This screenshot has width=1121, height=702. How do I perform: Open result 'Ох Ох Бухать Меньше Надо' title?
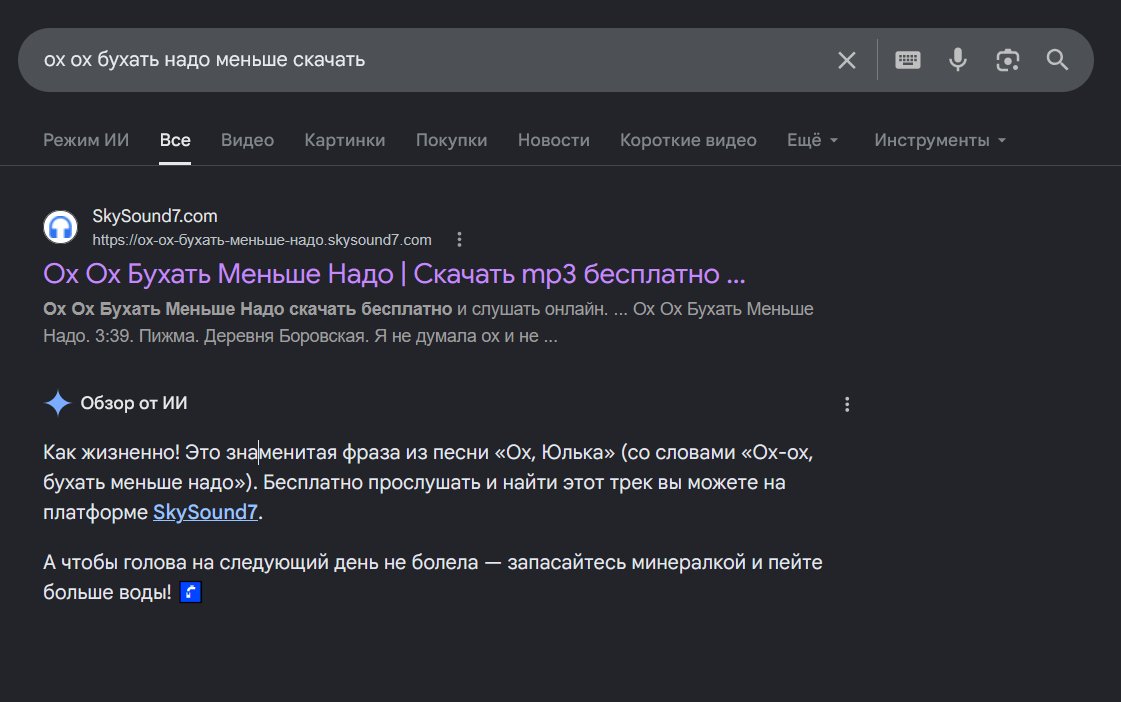point(394,274)
